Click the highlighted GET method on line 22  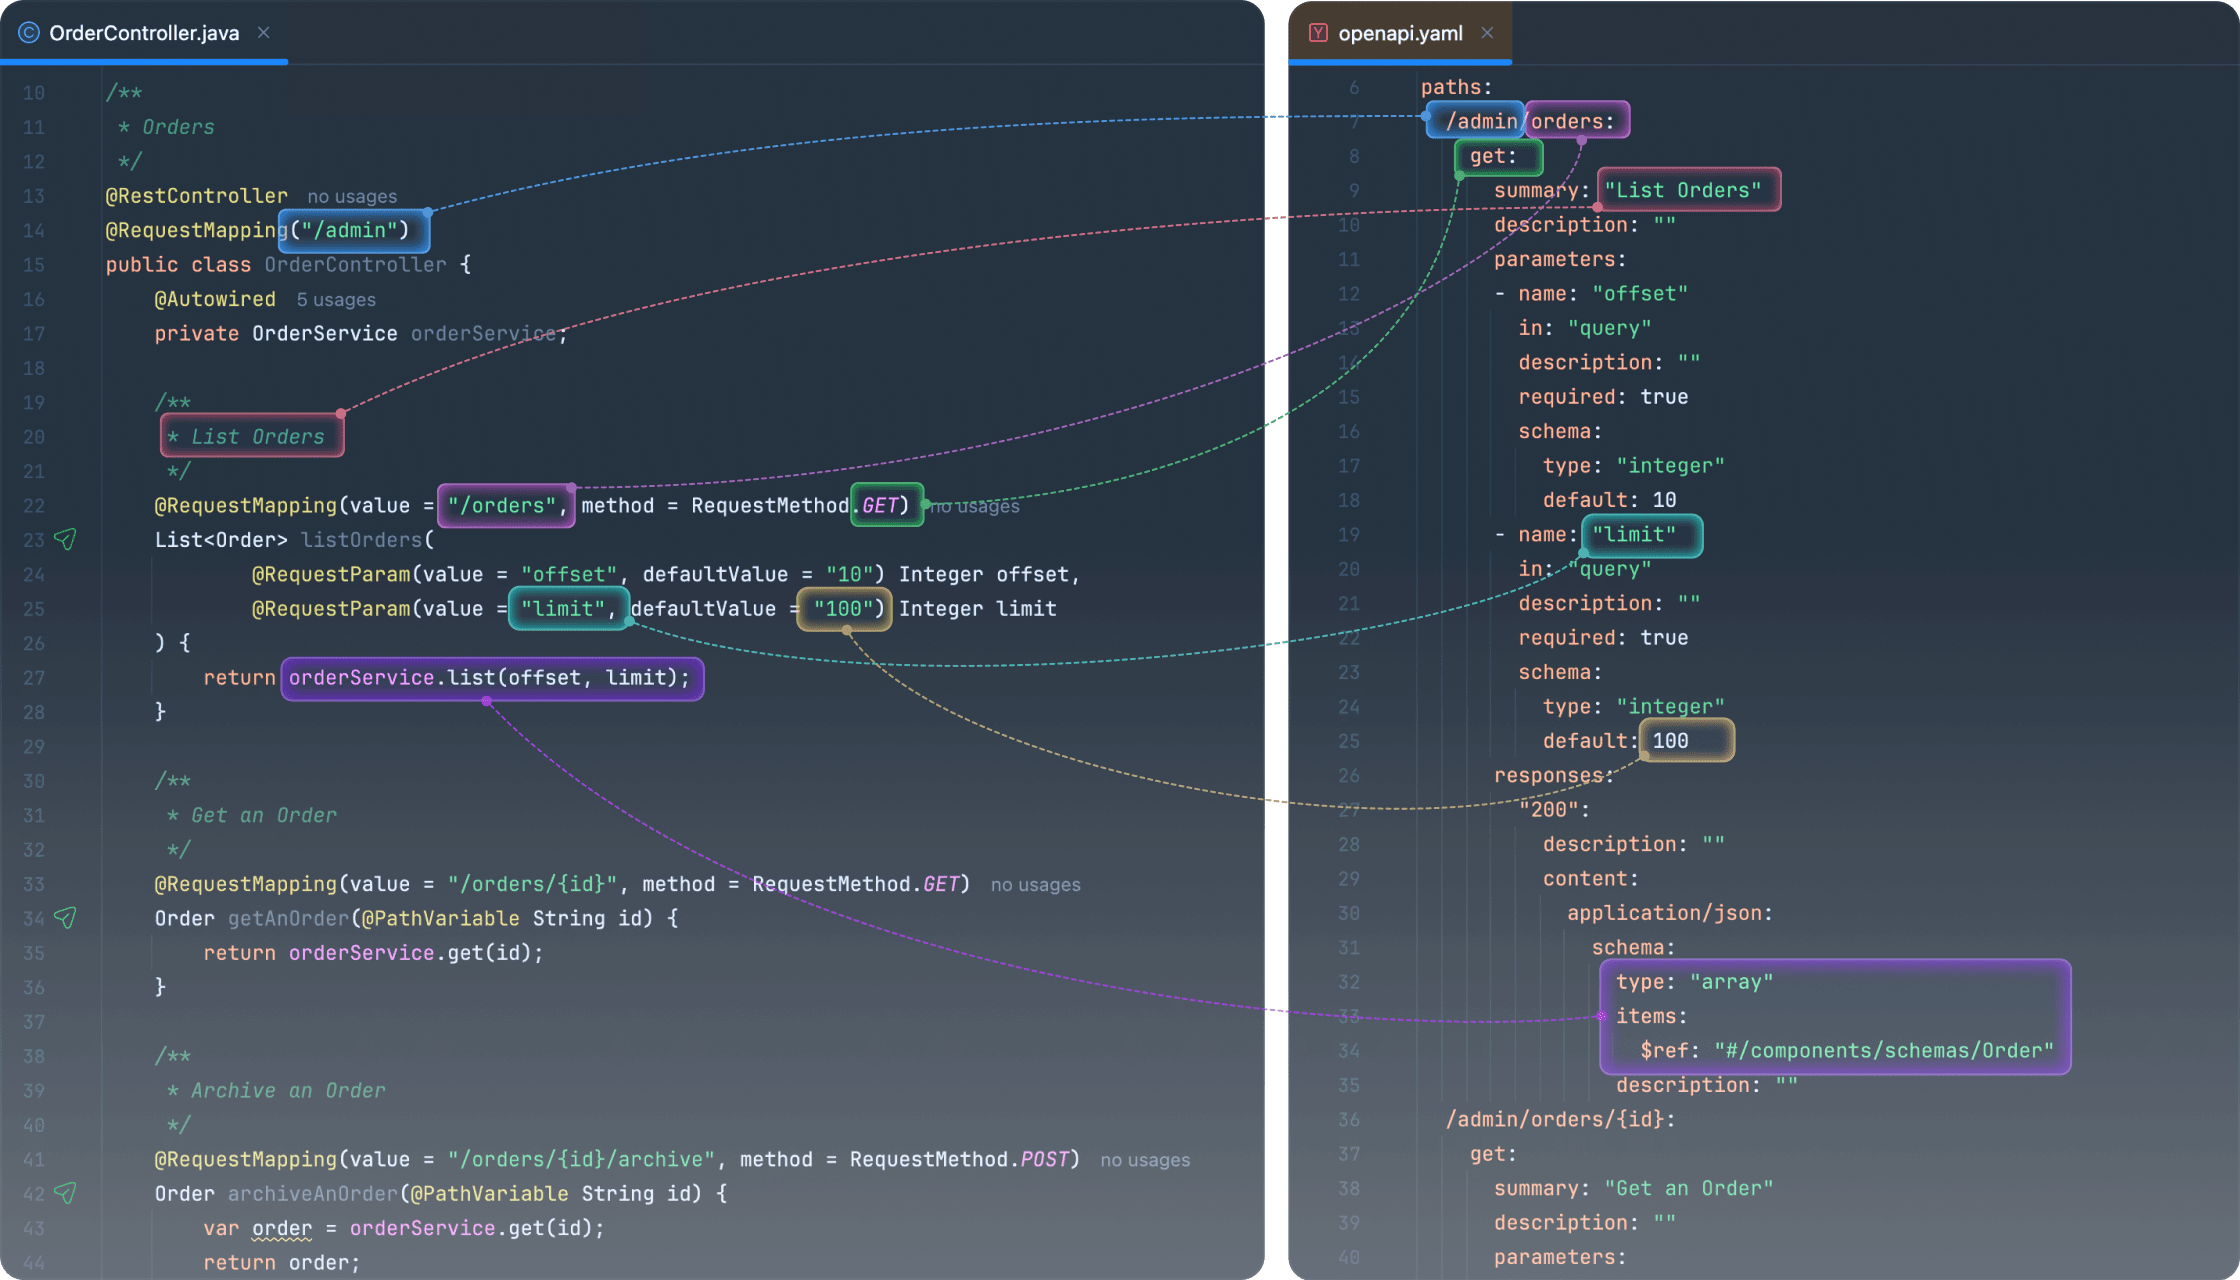tap(886, 505)
